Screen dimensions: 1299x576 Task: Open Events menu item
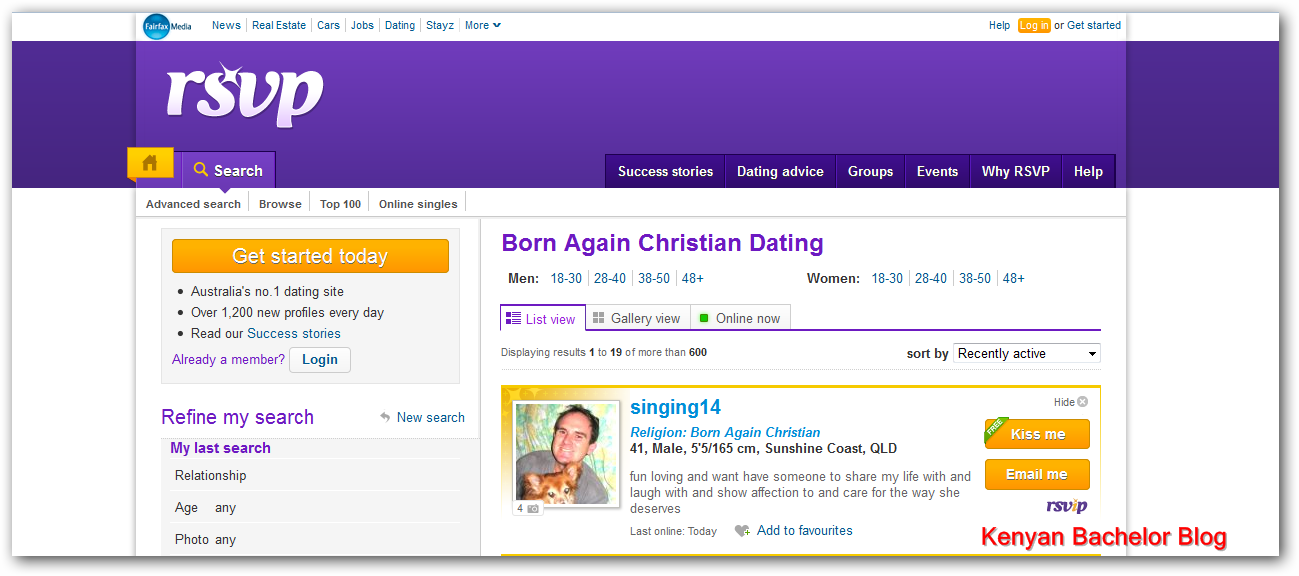[937, 171]
